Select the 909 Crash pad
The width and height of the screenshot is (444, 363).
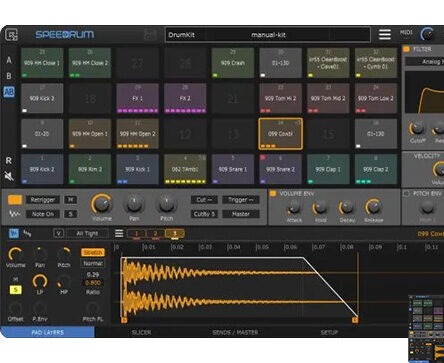233,63
